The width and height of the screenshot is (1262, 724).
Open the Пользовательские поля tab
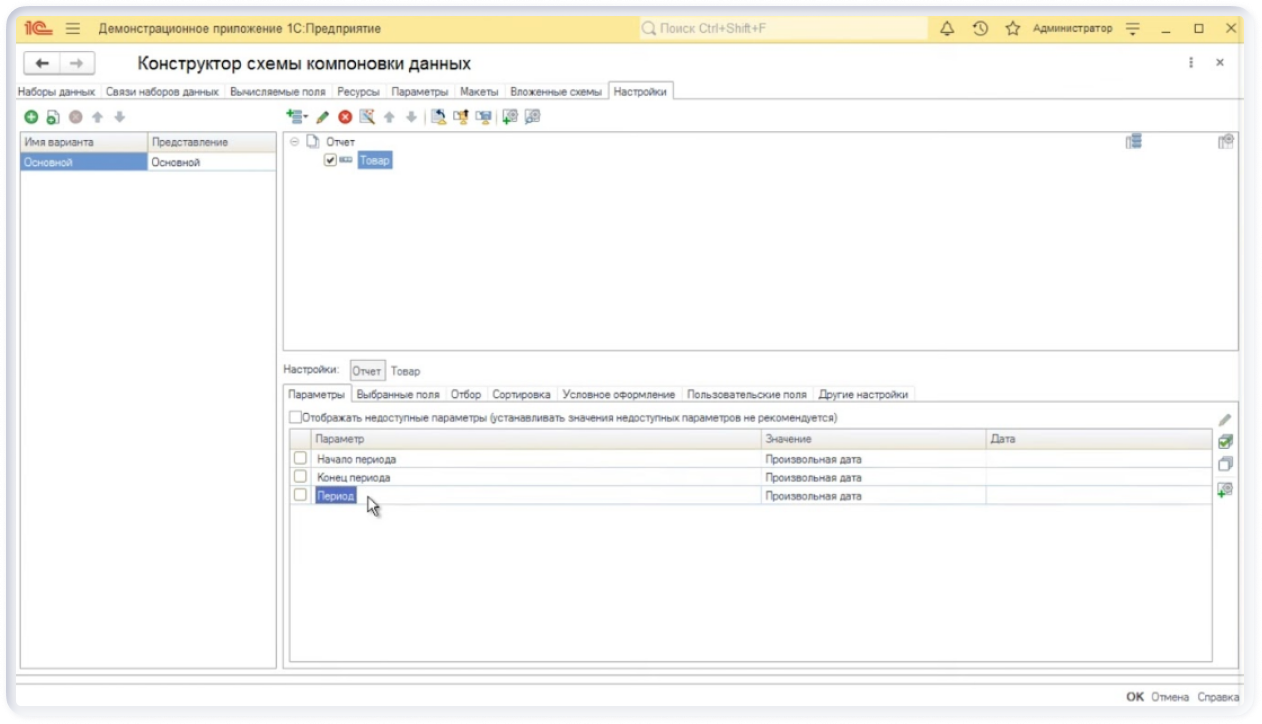747,395
